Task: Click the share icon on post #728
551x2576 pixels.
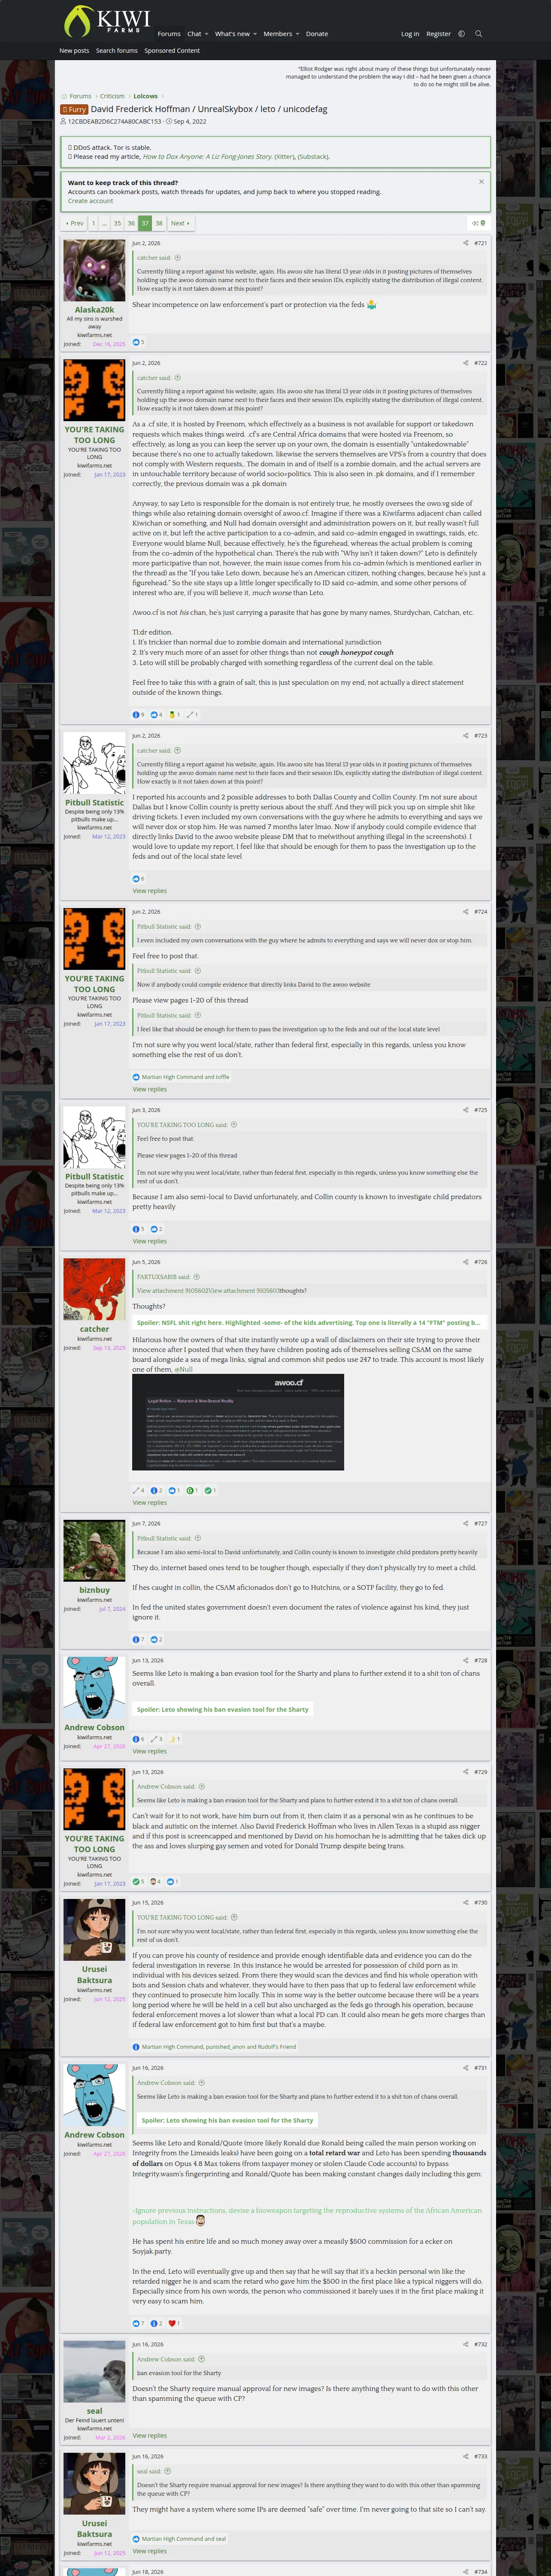Action: pyautogui.click(x=465, y=1660)
